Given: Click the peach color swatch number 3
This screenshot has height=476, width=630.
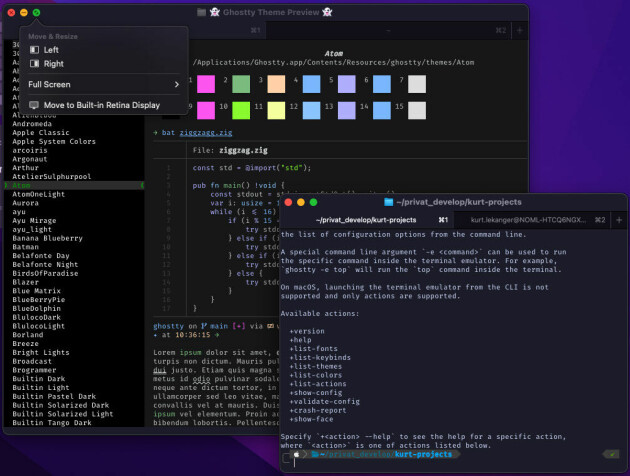Looking at the screenshot, I should 276,84.
